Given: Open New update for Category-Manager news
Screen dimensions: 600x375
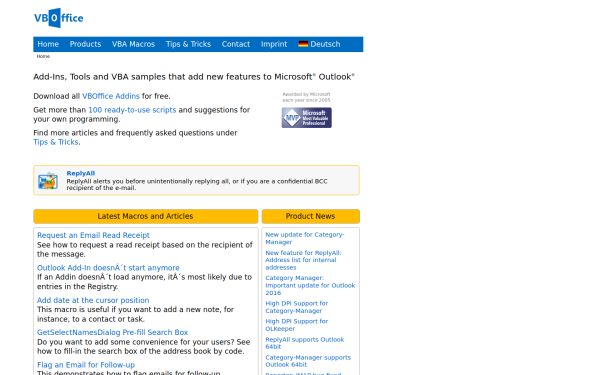Looking at the screenshot, I should click(x=305, y=238).
